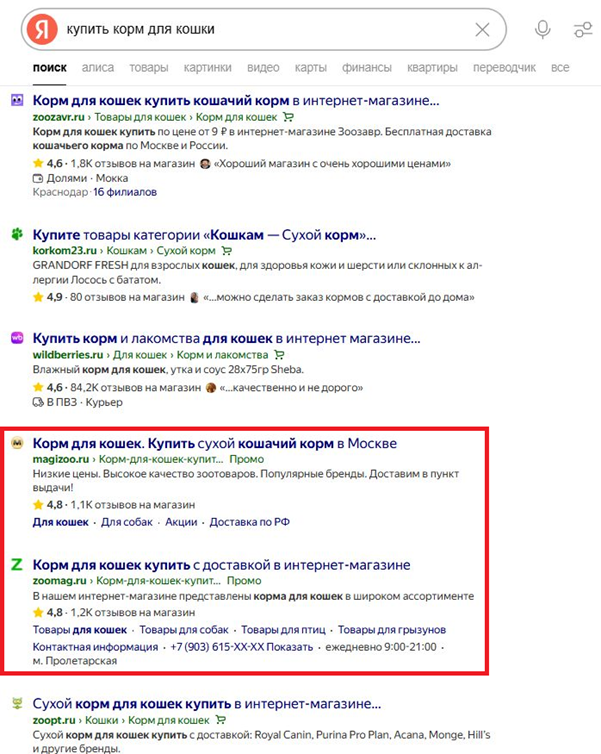Open zoozavr 'Товары для кошек' breadcrumb
The height and width of the screenshot is (754, 601).
[x=140, y=117]
